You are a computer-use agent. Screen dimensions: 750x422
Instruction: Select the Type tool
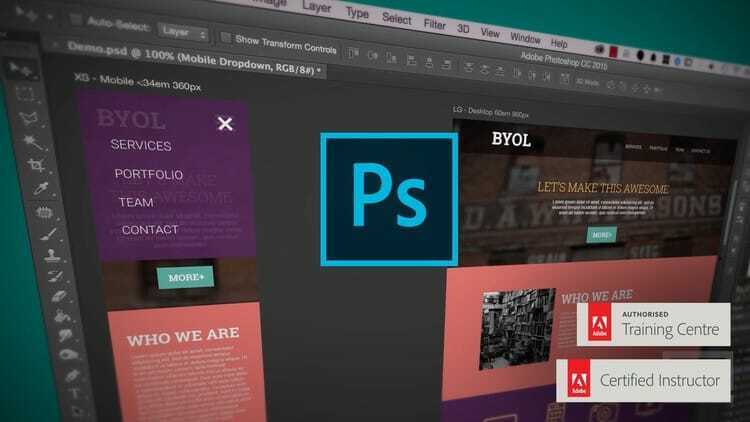coord(75,393)
